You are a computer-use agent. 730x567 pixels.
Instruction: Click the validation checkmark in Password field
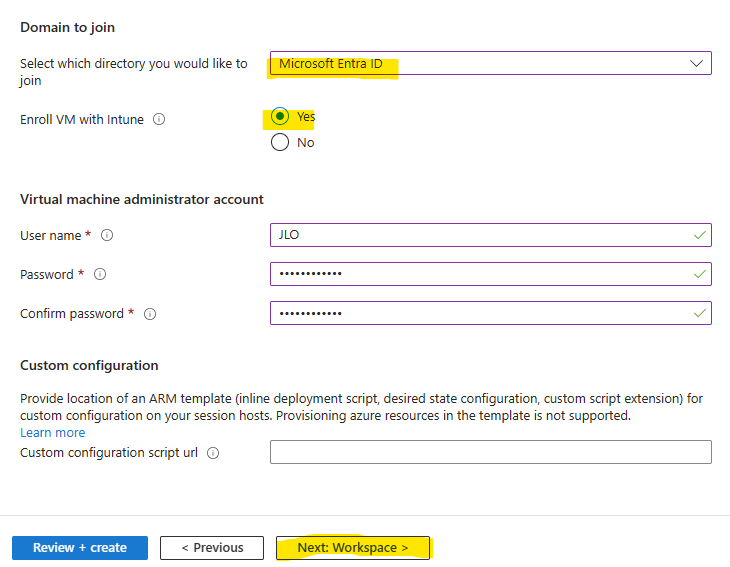(699, 274)
